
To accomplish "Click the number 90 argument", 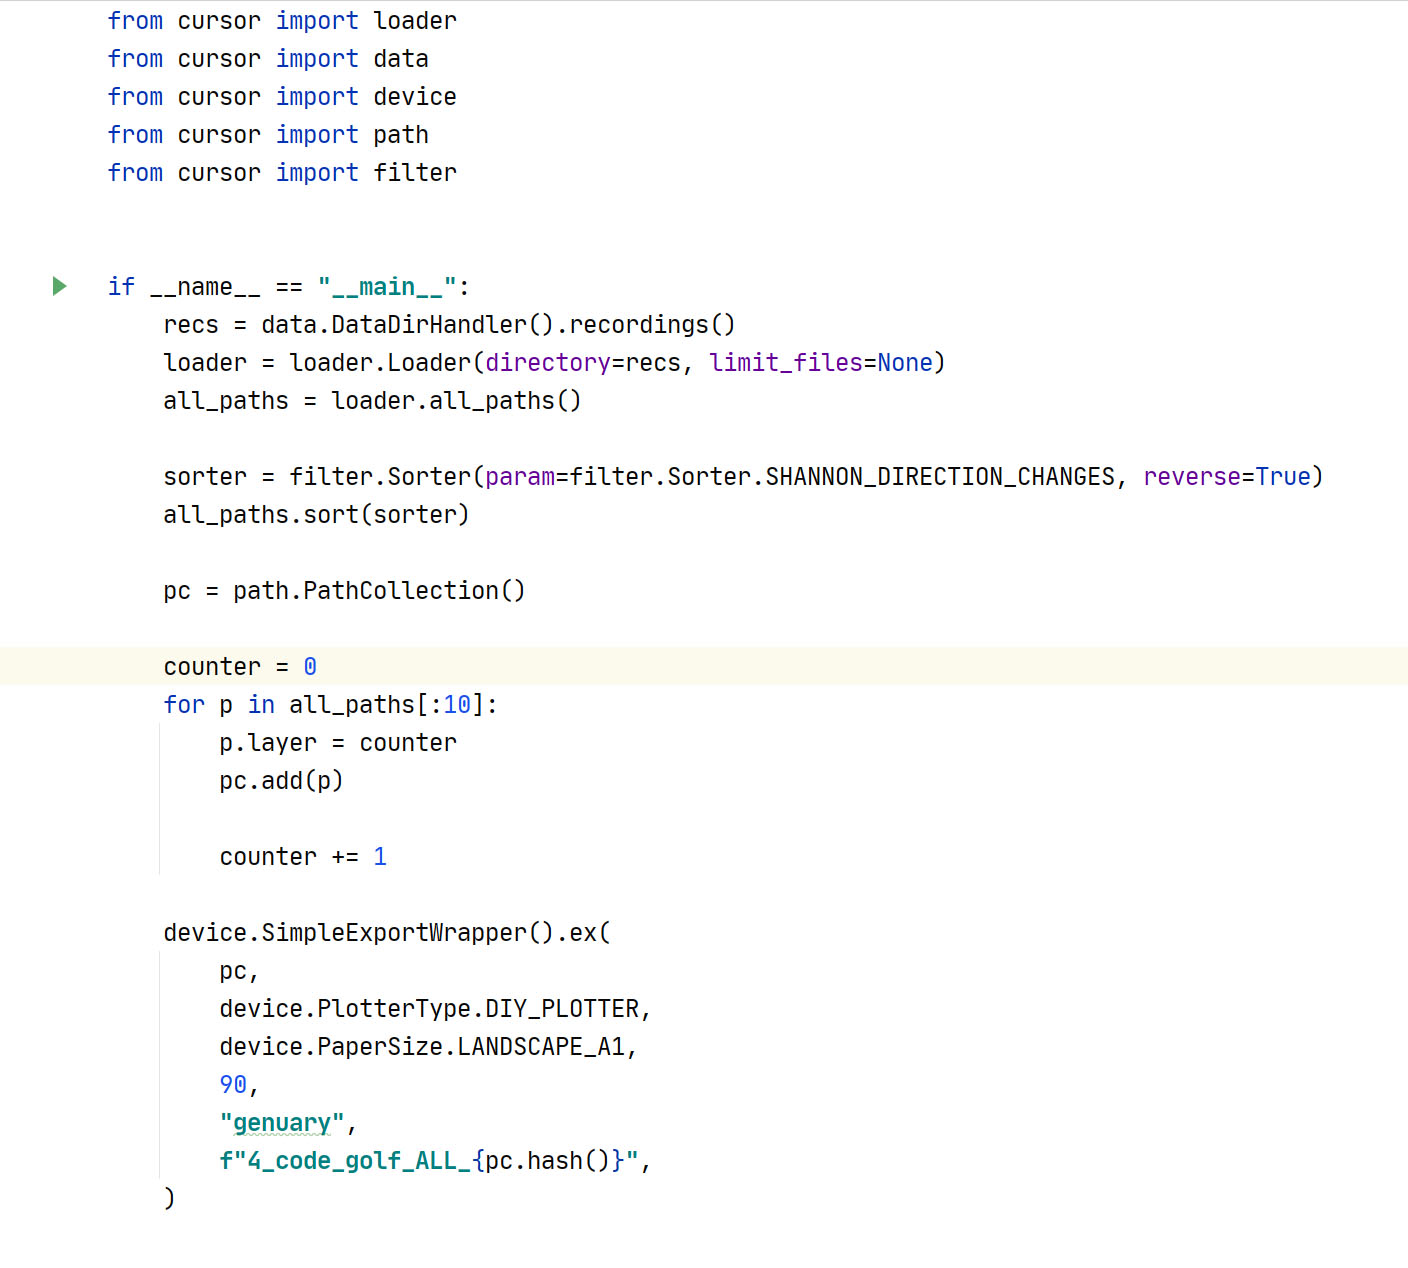I will (233, 1085).
